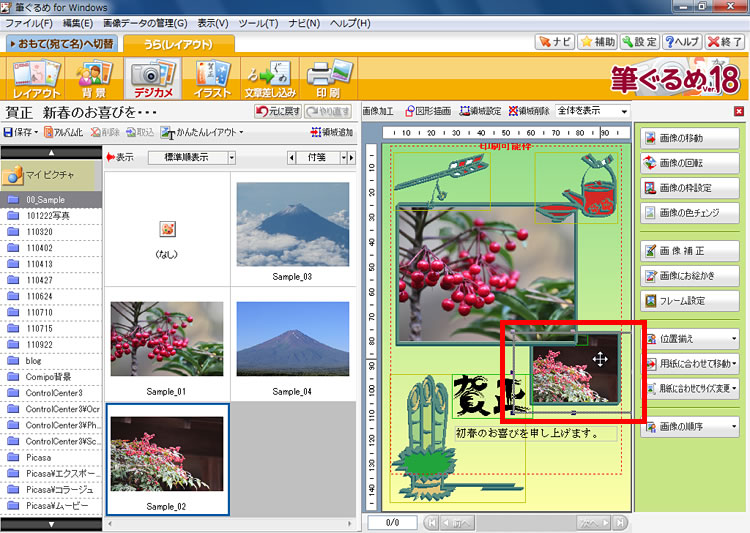Click 領域削除 region delete
Viewport: 750px width, 533px height.
click(x=529, y=111)
